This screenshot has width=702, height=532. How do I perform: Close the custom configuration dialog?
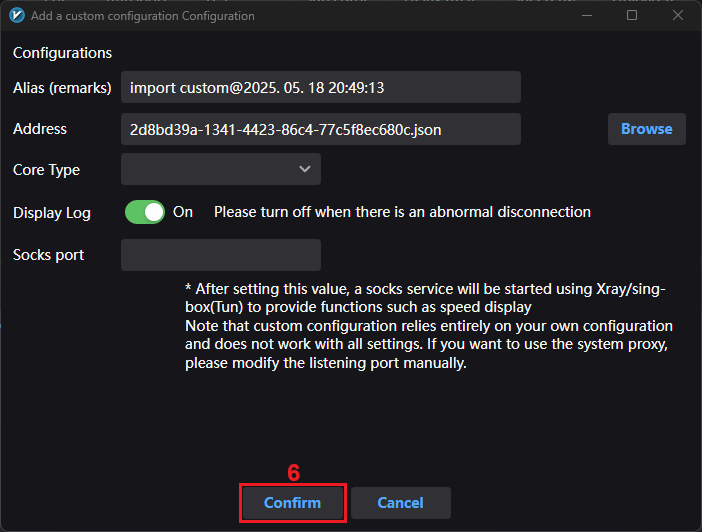pyautogui.click(x=678, y=16)
